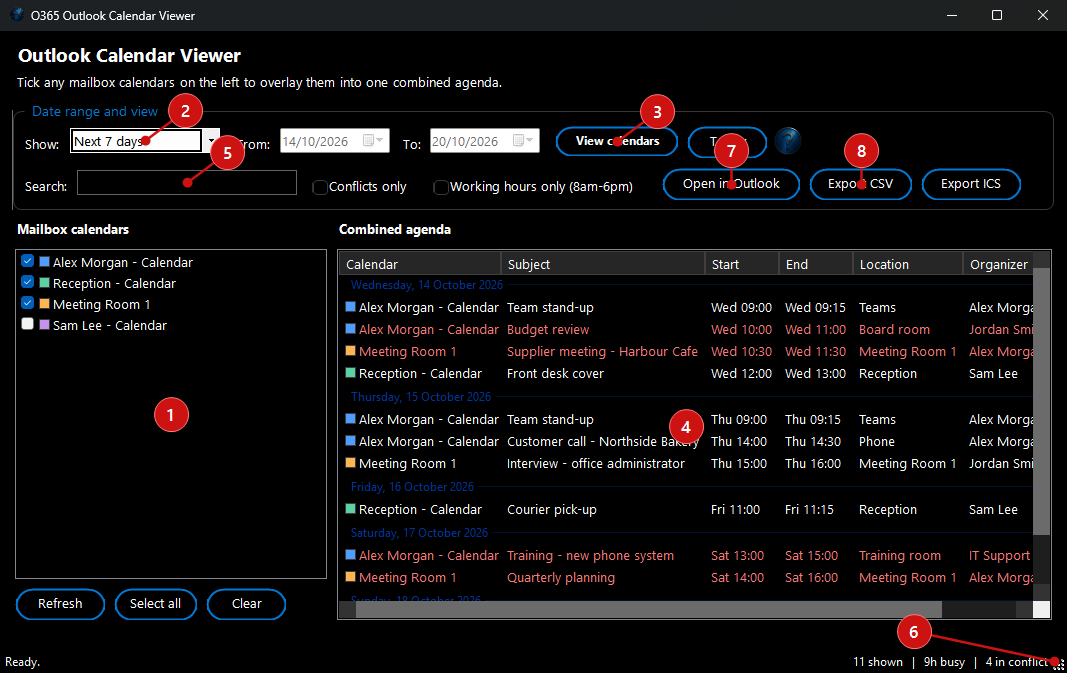
Task: Click the app icon in the title bar
Action: click(16, 15)
